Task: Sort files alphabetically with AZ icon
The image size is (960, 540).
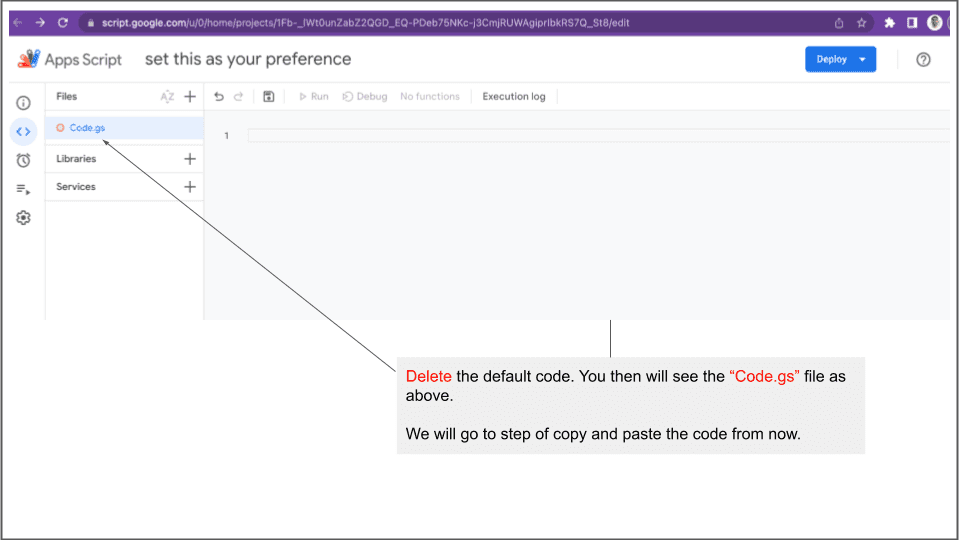Action: (167, 97)
